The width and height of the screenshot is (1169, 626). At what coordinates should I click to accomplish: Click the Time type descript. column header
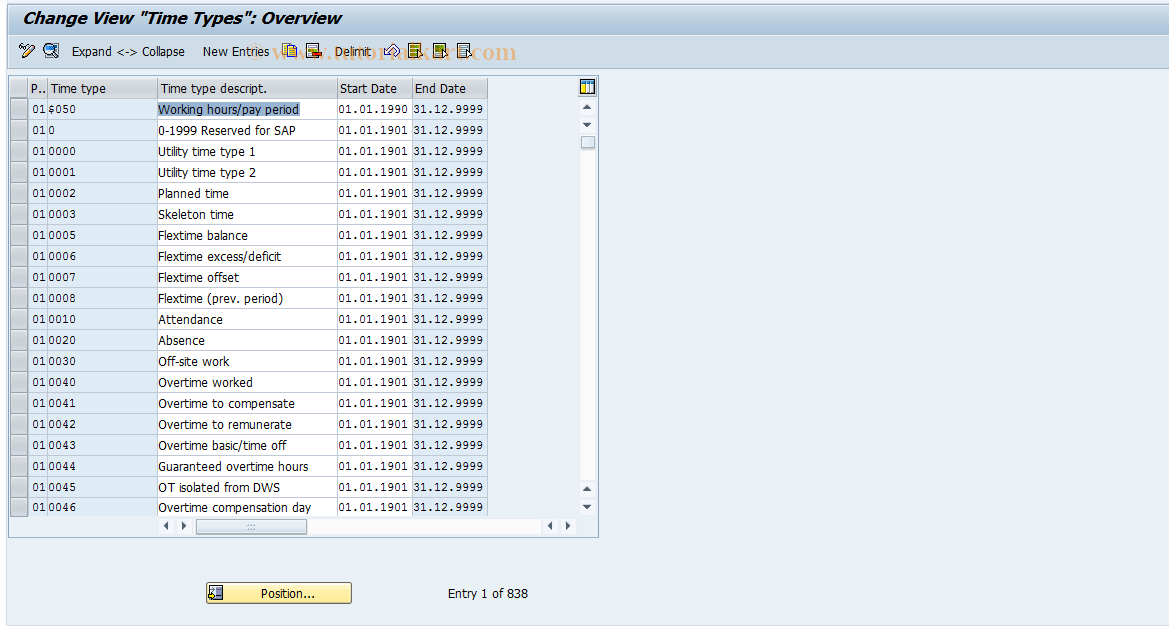[x=247, y=88]
